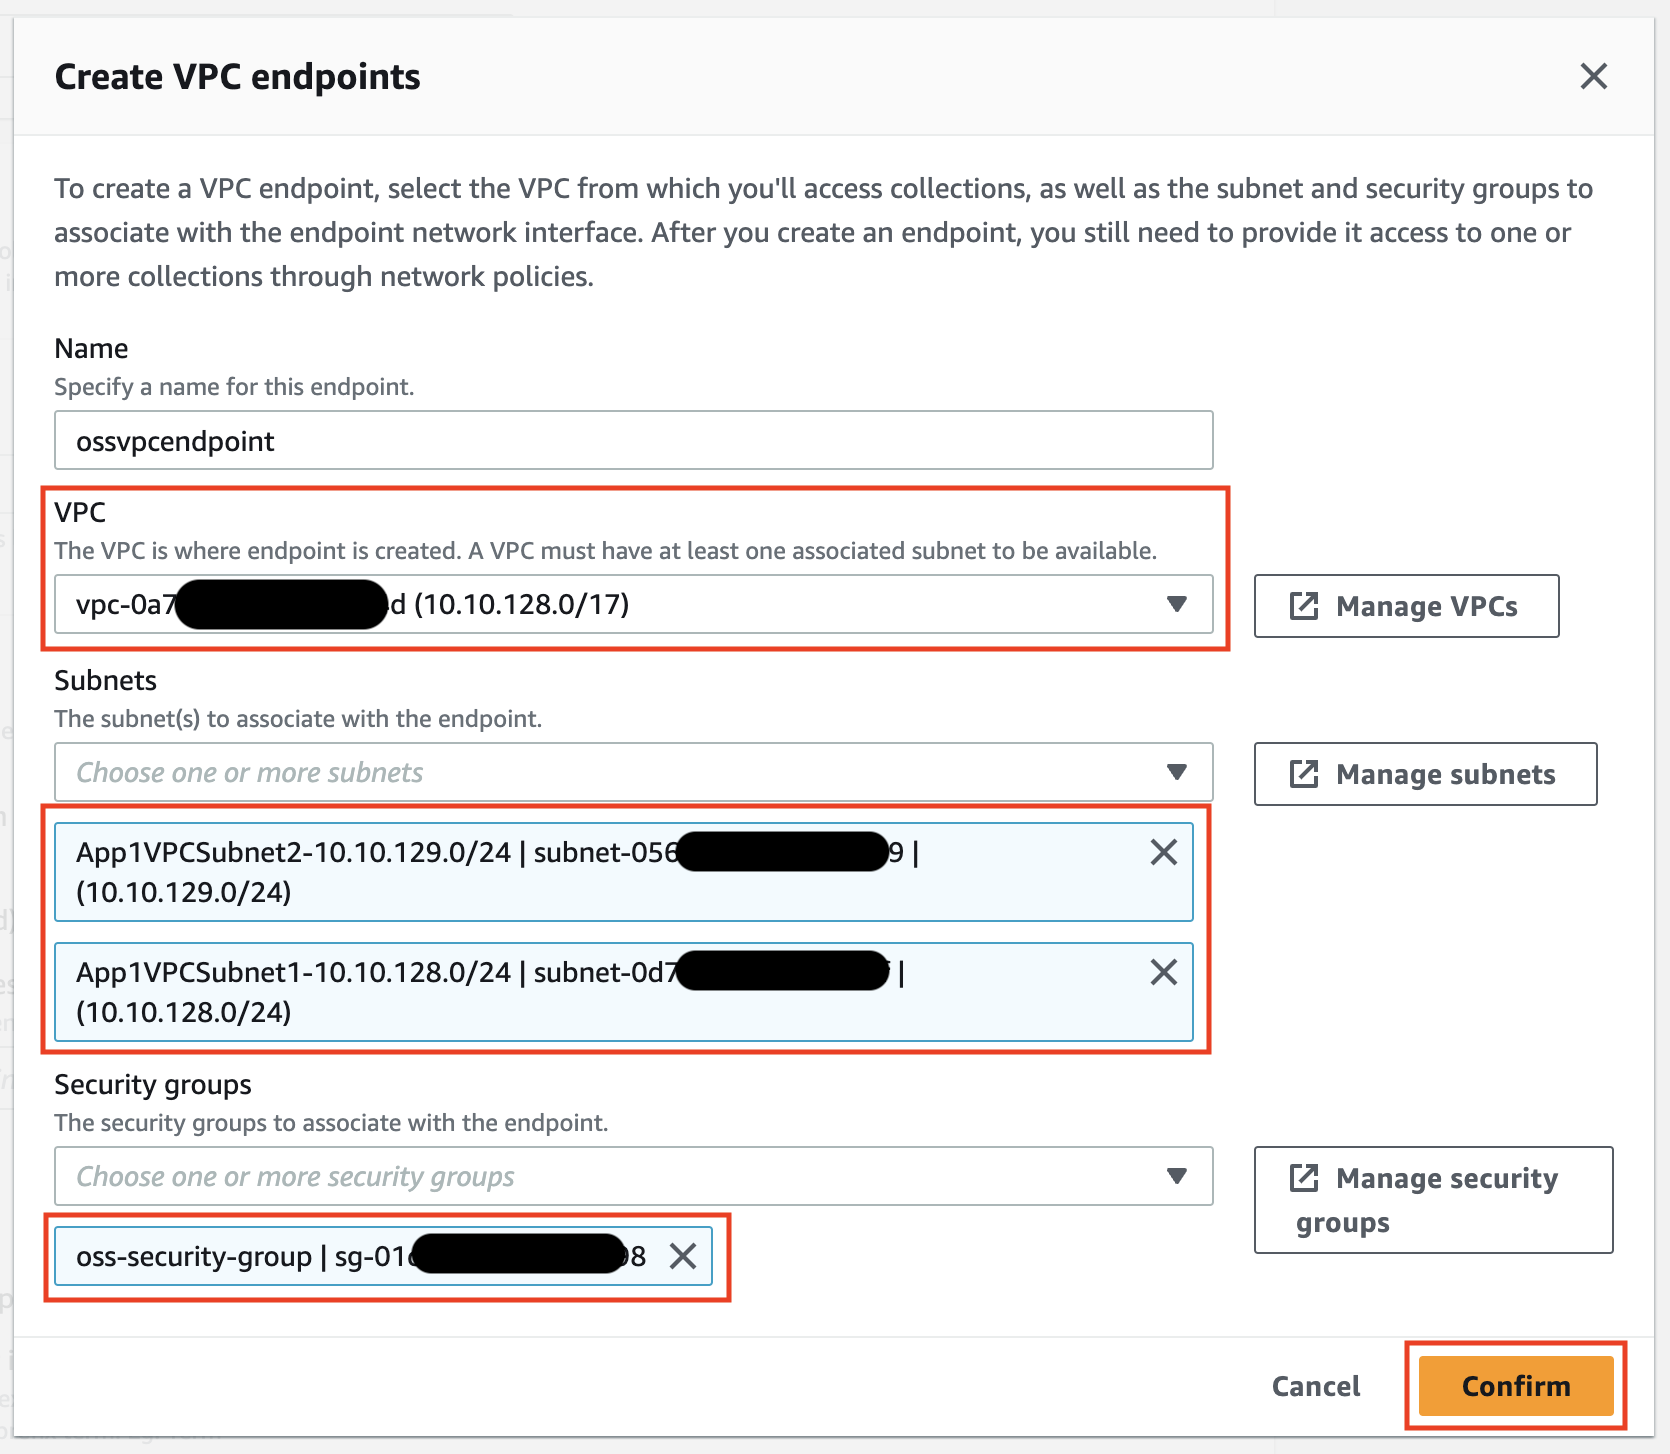
Task: Expand the security groups dropdown arrow
Action: click(x=1177, y=1176)
